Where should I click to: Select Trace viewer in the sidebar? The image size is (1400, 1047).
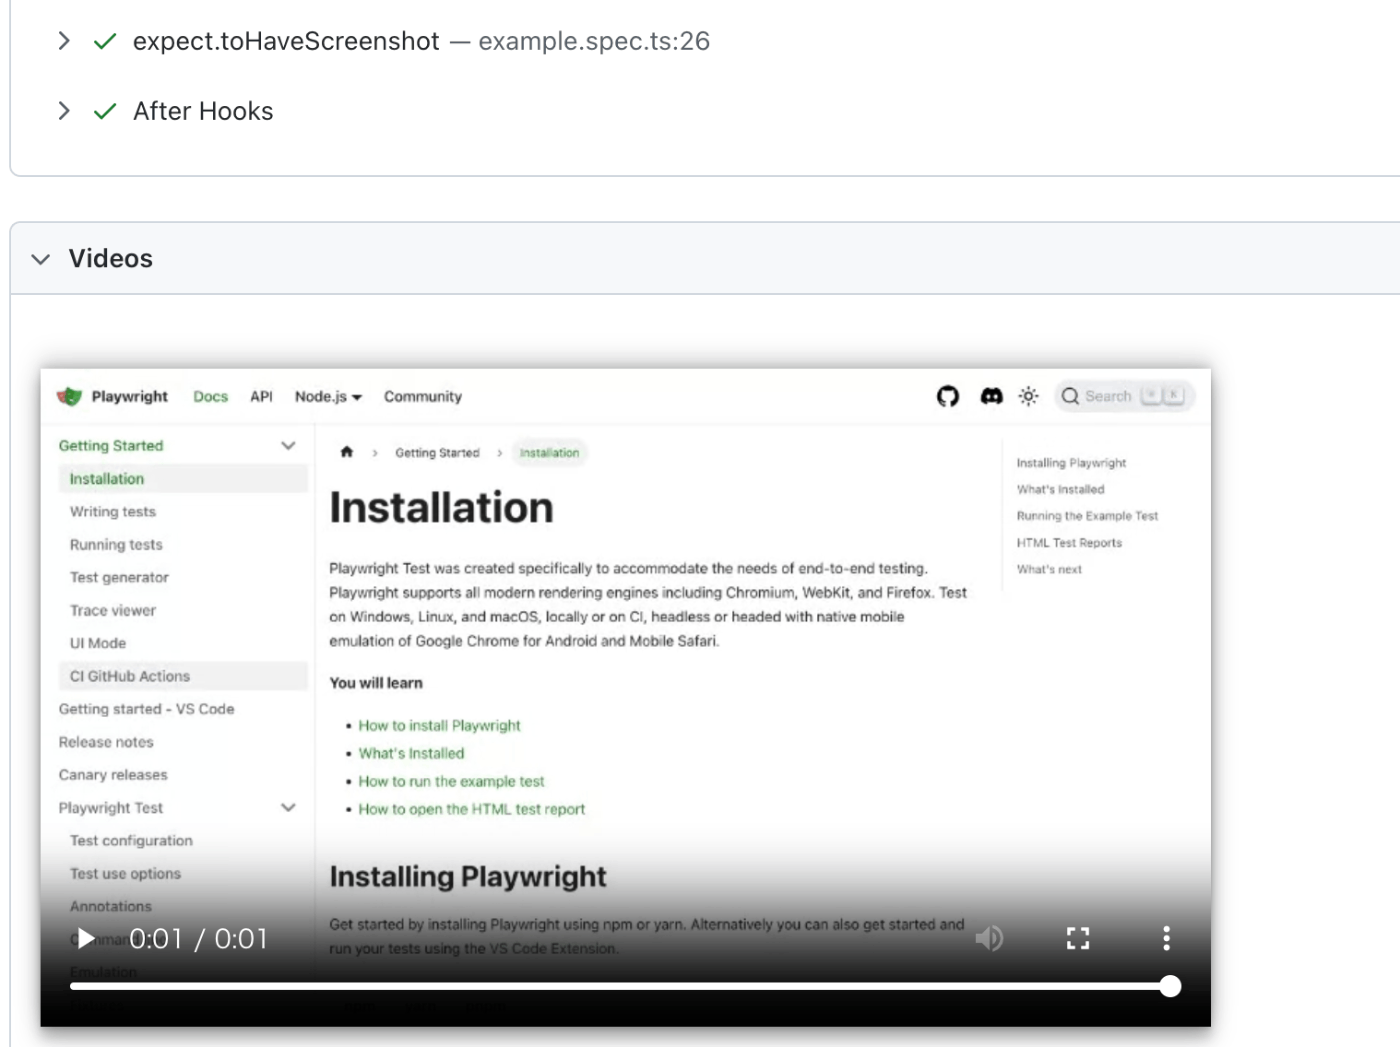pos(113,611)
